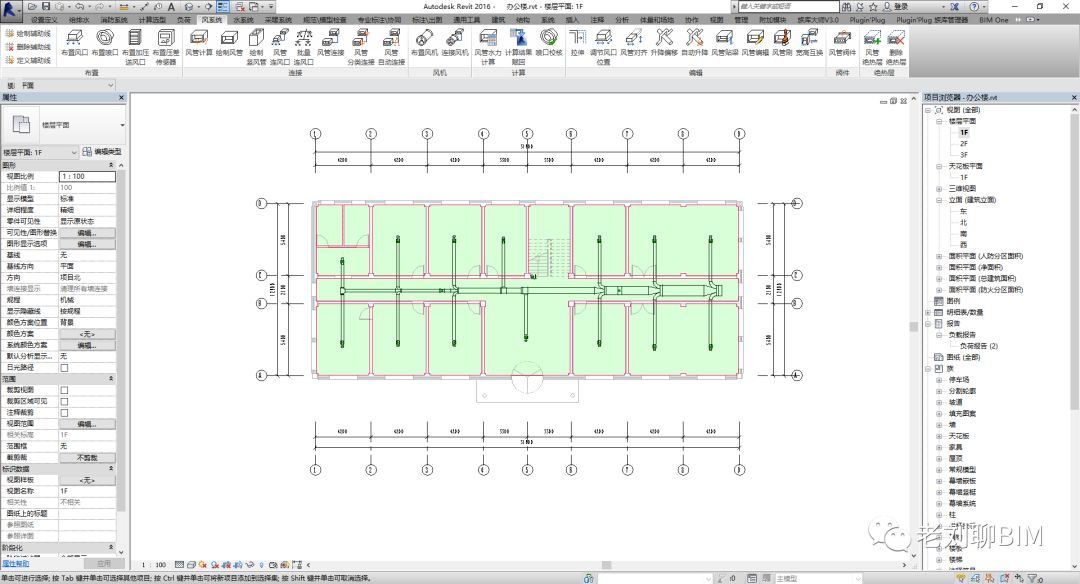Open 风管水力计算 hydraulic calculation

click(488, 48)
